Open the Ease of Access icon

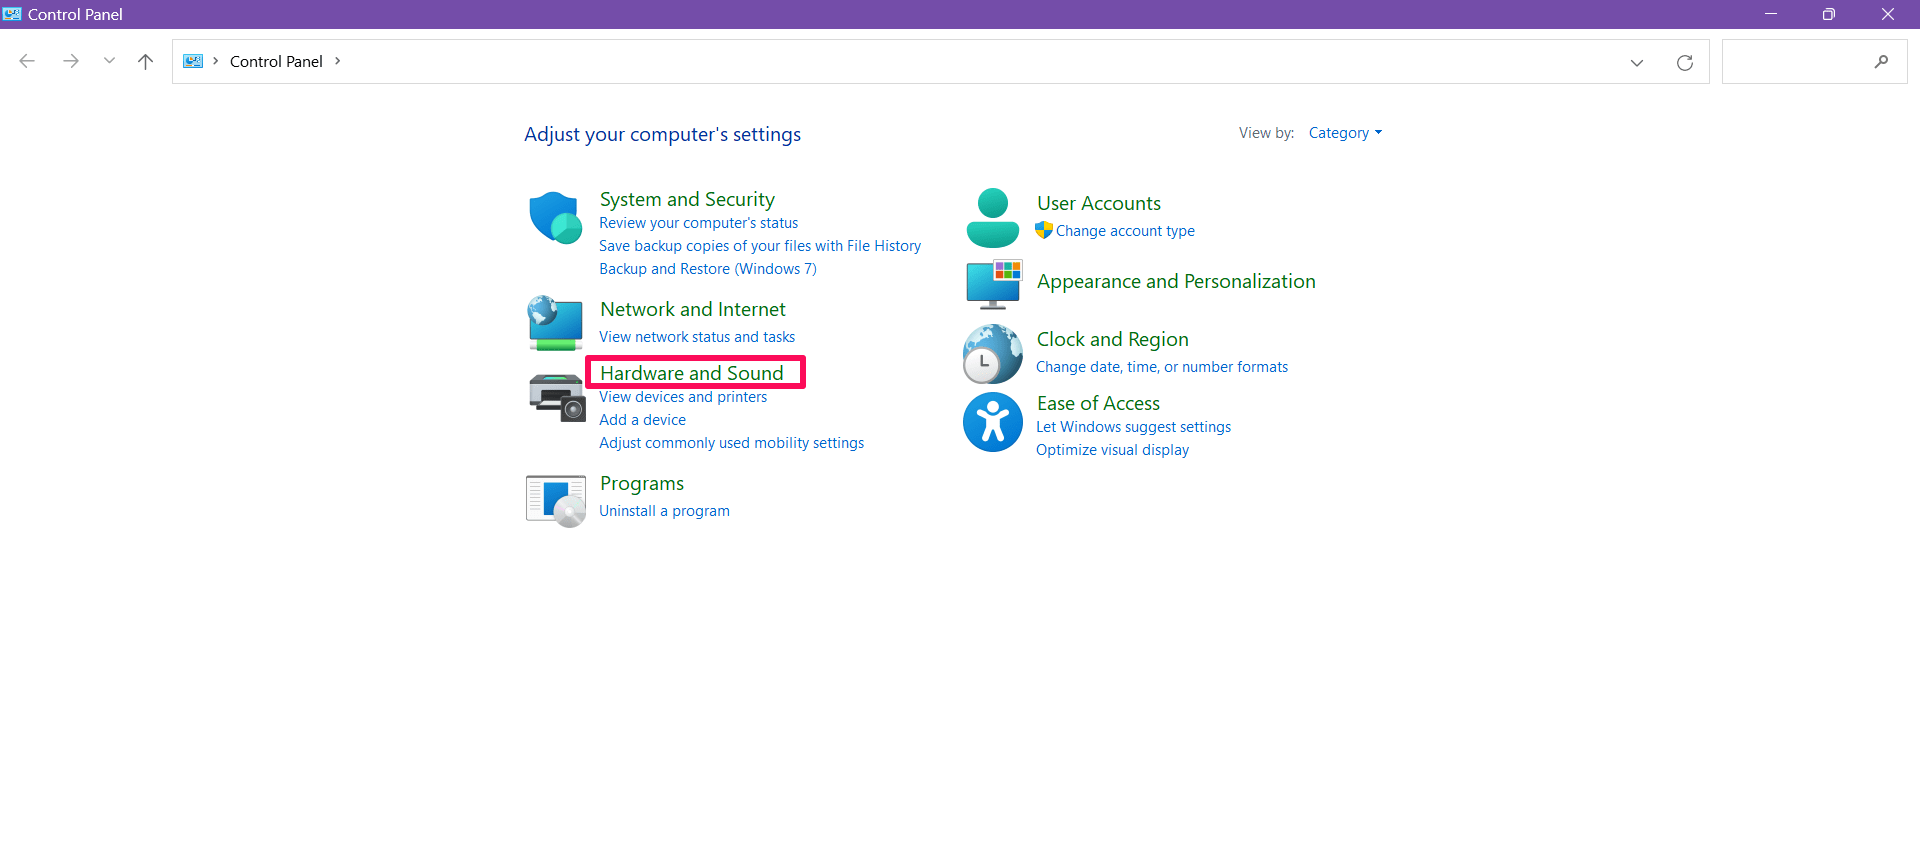click(x=992, y=421)
